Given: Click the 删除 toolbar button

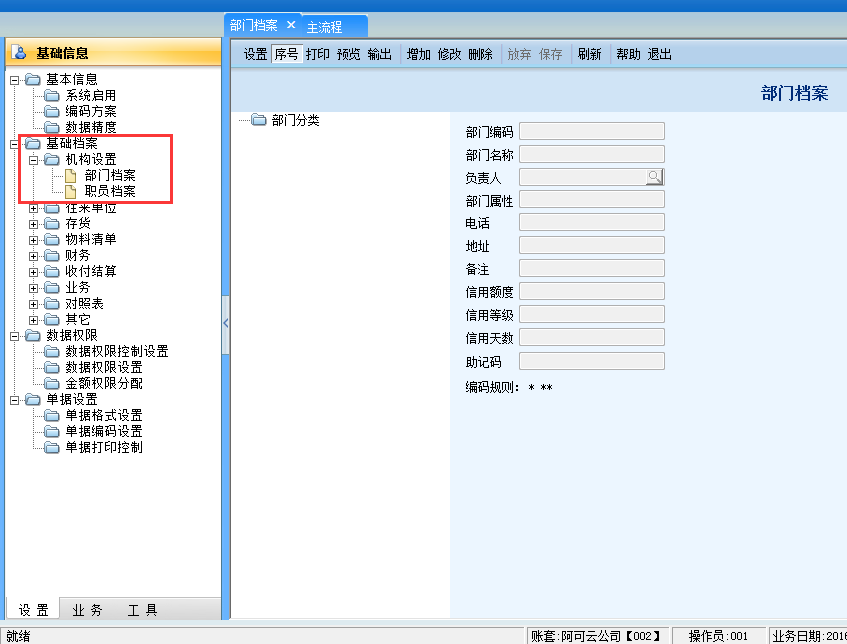Looking at the screenshot, I should (480, 55).
